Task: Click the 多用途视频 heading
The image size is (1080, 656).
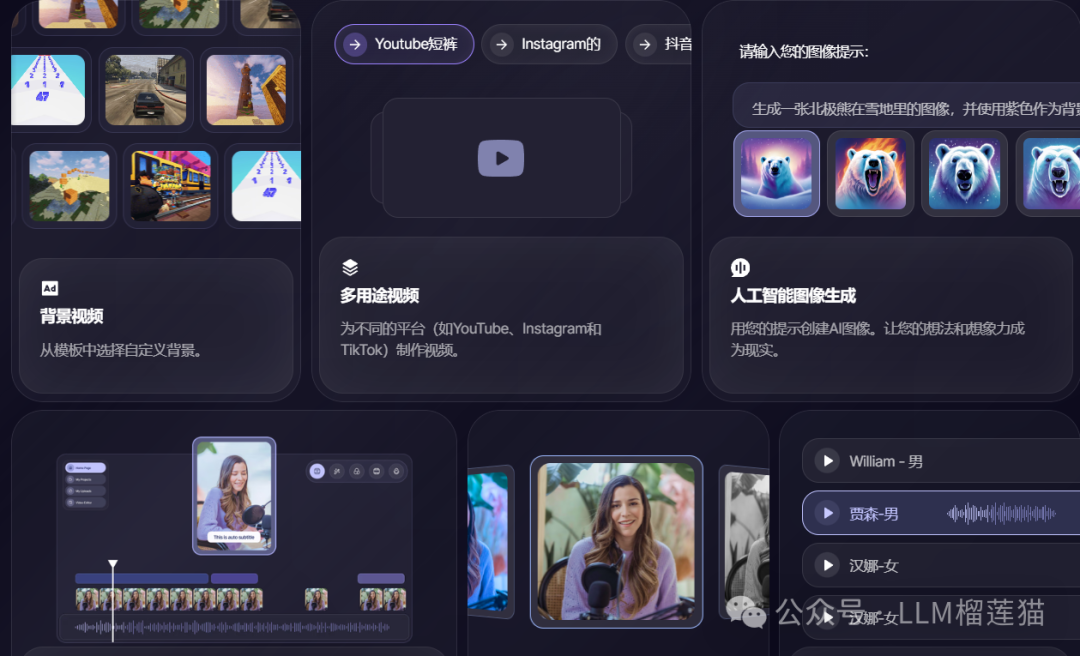Action: [380, 296]
